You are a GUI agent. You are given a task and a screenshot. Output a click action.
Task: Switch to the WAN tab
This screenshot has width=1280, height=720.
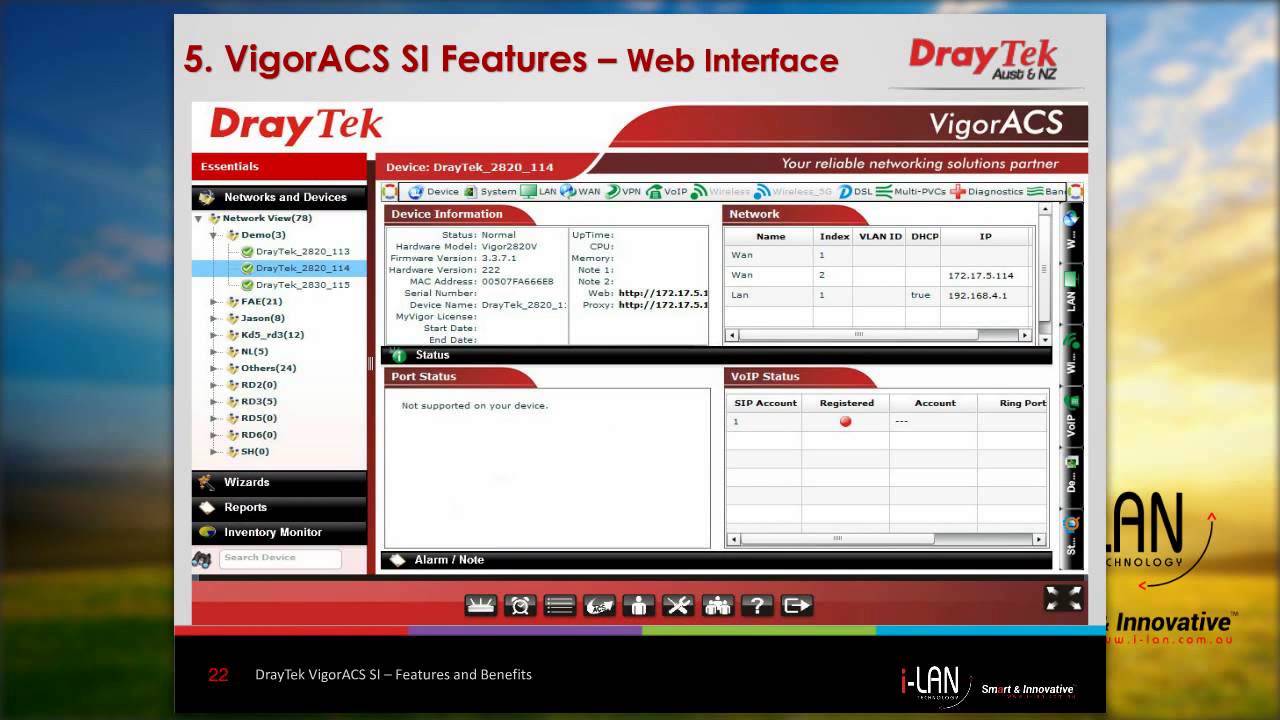(x=580, y=191)
